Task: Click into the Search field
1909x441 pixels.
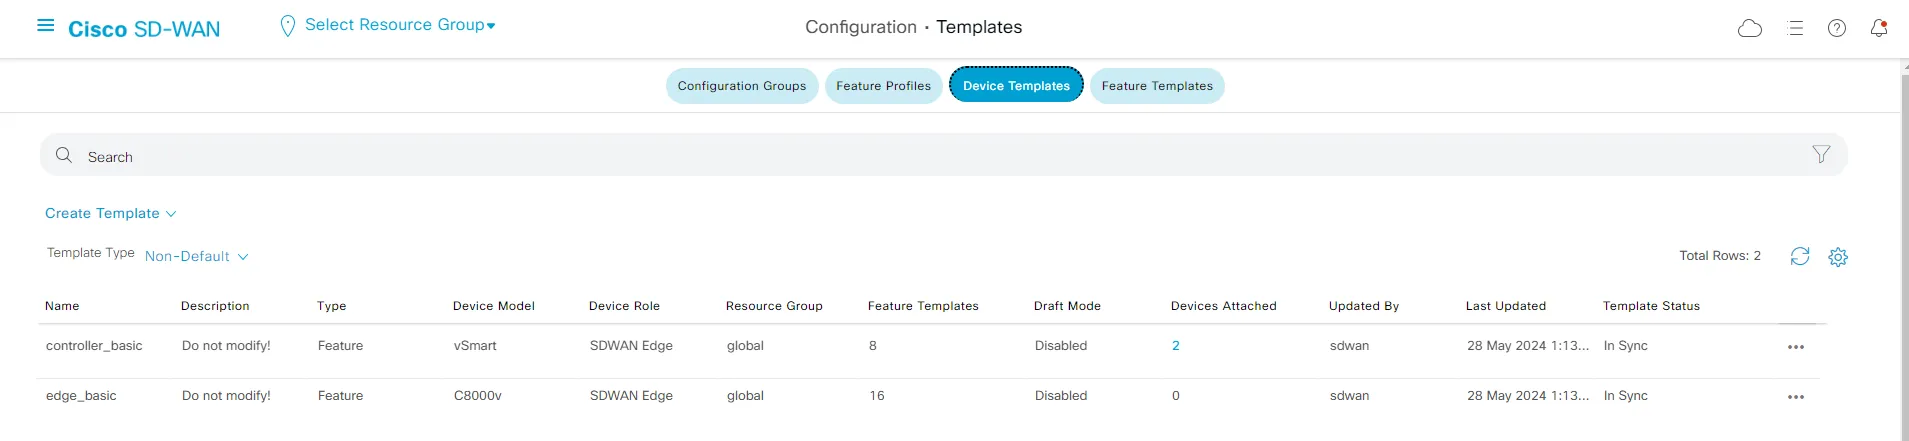Action: 900,156
